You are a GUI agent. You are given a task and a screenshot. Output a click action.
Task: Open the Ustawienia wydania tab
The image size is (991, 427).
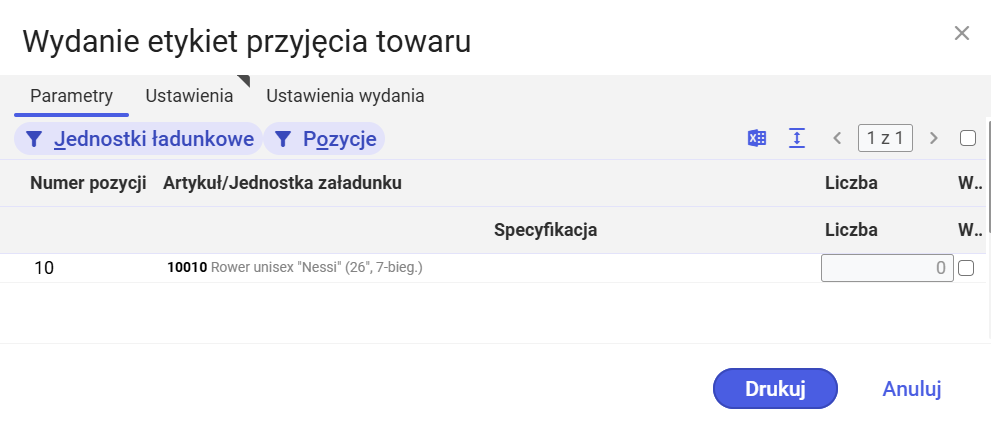coord(345,96)
